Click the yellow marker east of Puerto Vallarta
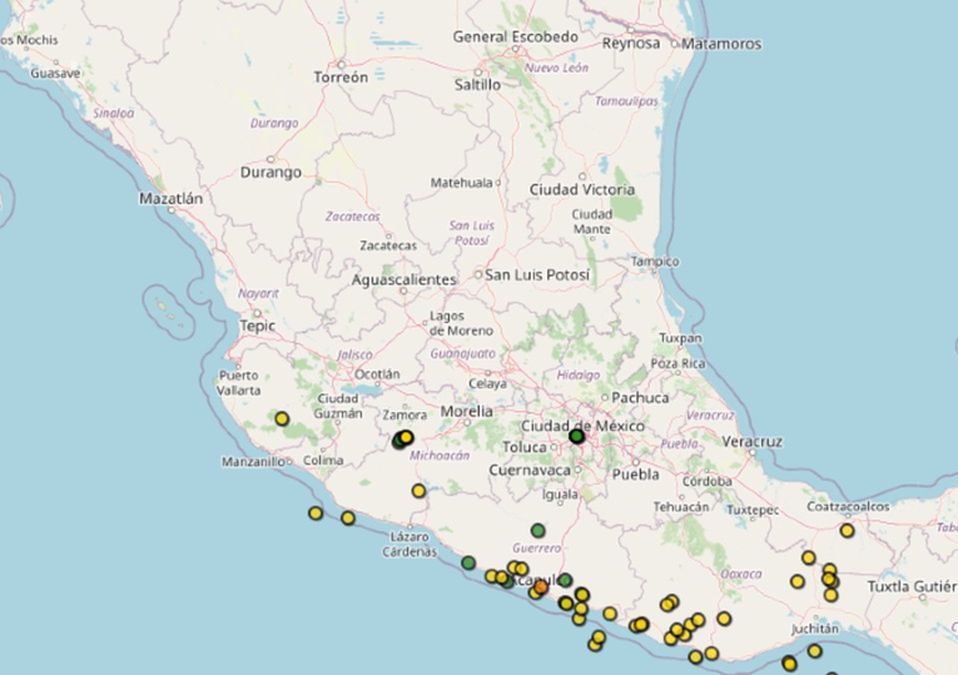The width and height of the screenshot is (958, 675). [282, 418]
